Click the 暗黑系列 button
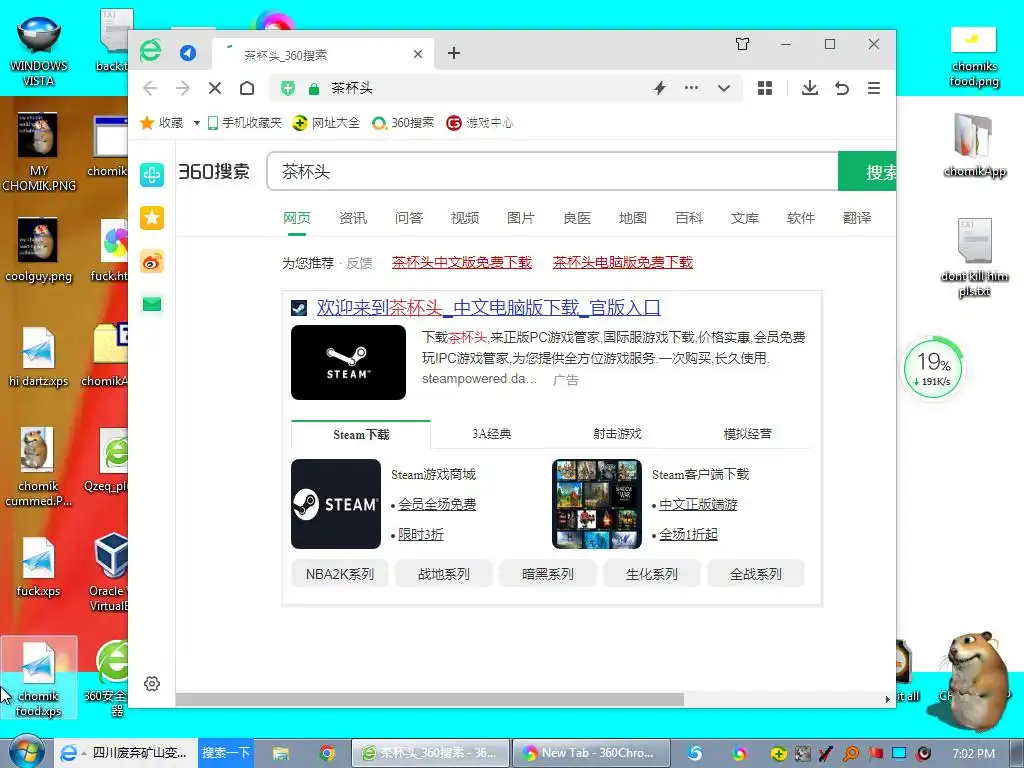 pos(548,574)
